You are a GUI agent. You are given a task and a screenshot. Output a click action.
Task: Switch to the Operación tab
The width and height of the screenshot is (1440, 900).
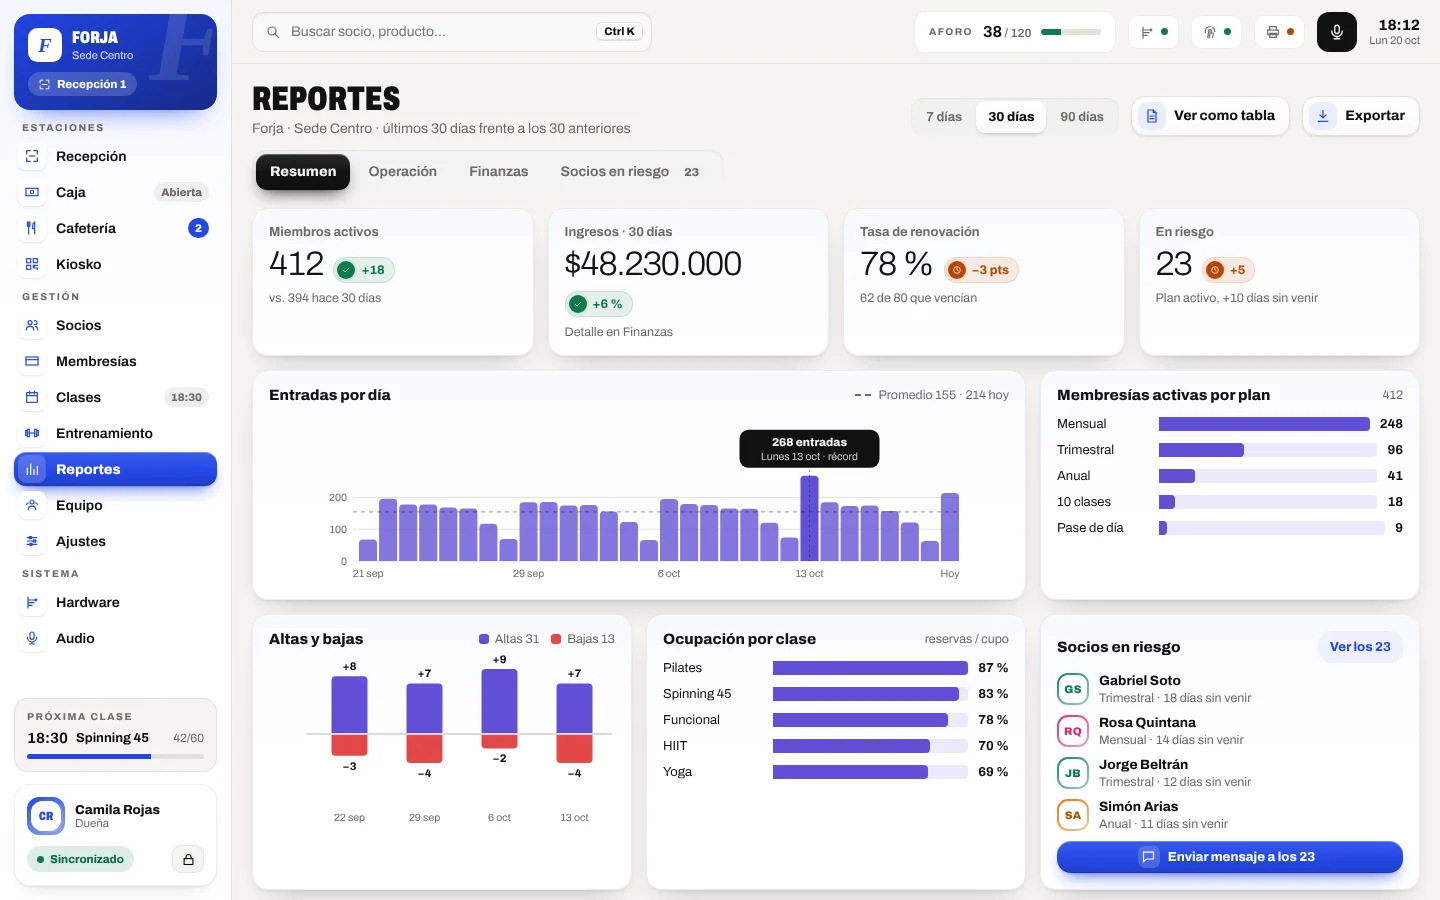coord(403,172)
